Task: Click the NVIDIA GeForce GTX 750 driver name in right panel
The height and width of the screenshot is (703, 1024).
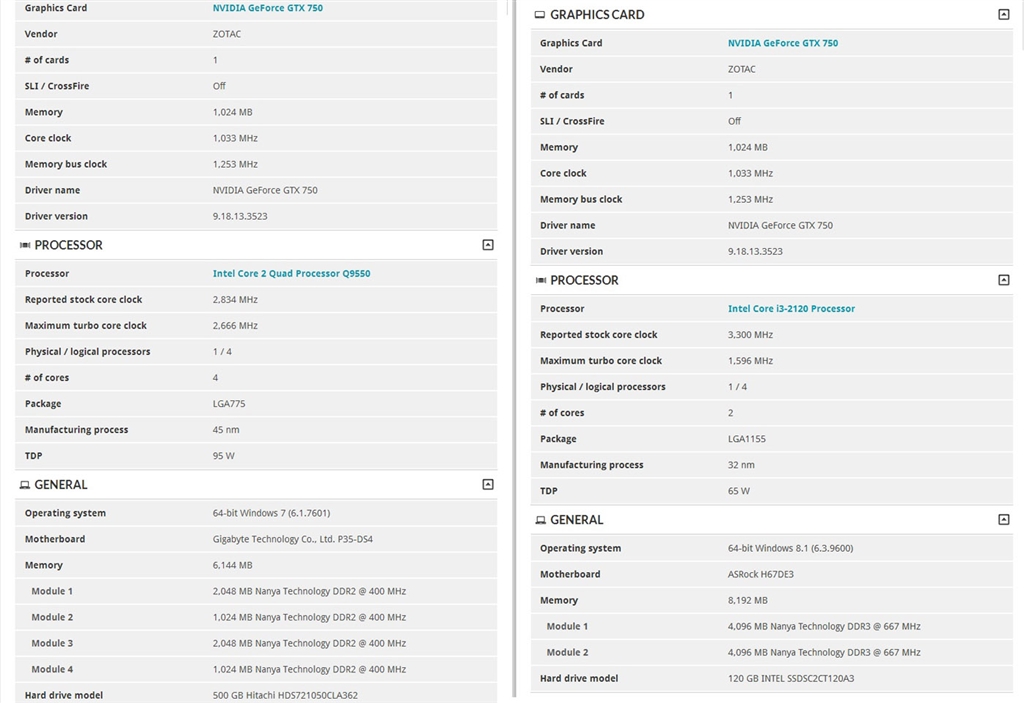Action: (x=780, y=226)
